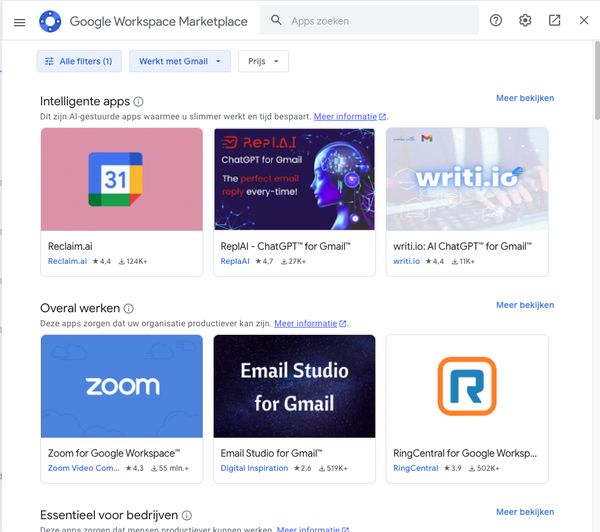The image size is (600, 532).
Task: Click the 4,7 rating of ReplAI
Action: 264,262
